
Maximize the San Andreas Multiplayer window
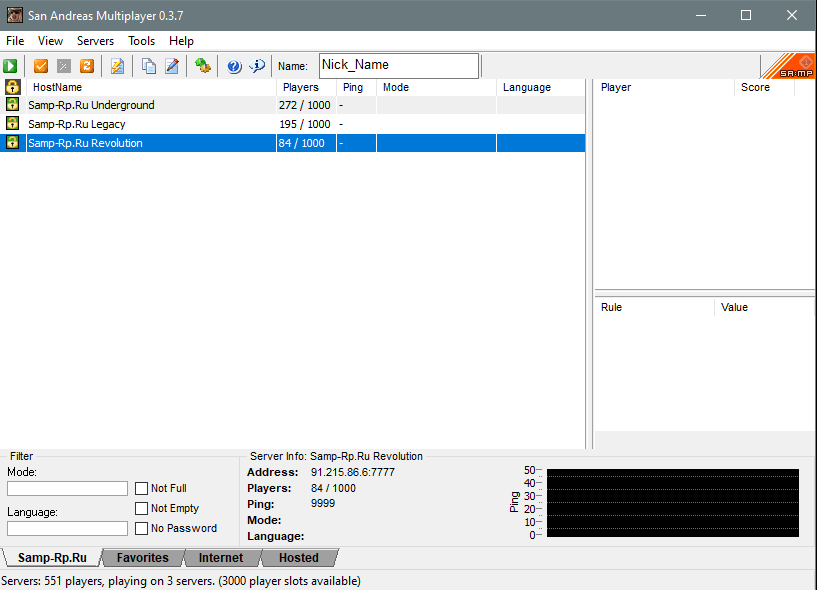[x=746, y=15]
